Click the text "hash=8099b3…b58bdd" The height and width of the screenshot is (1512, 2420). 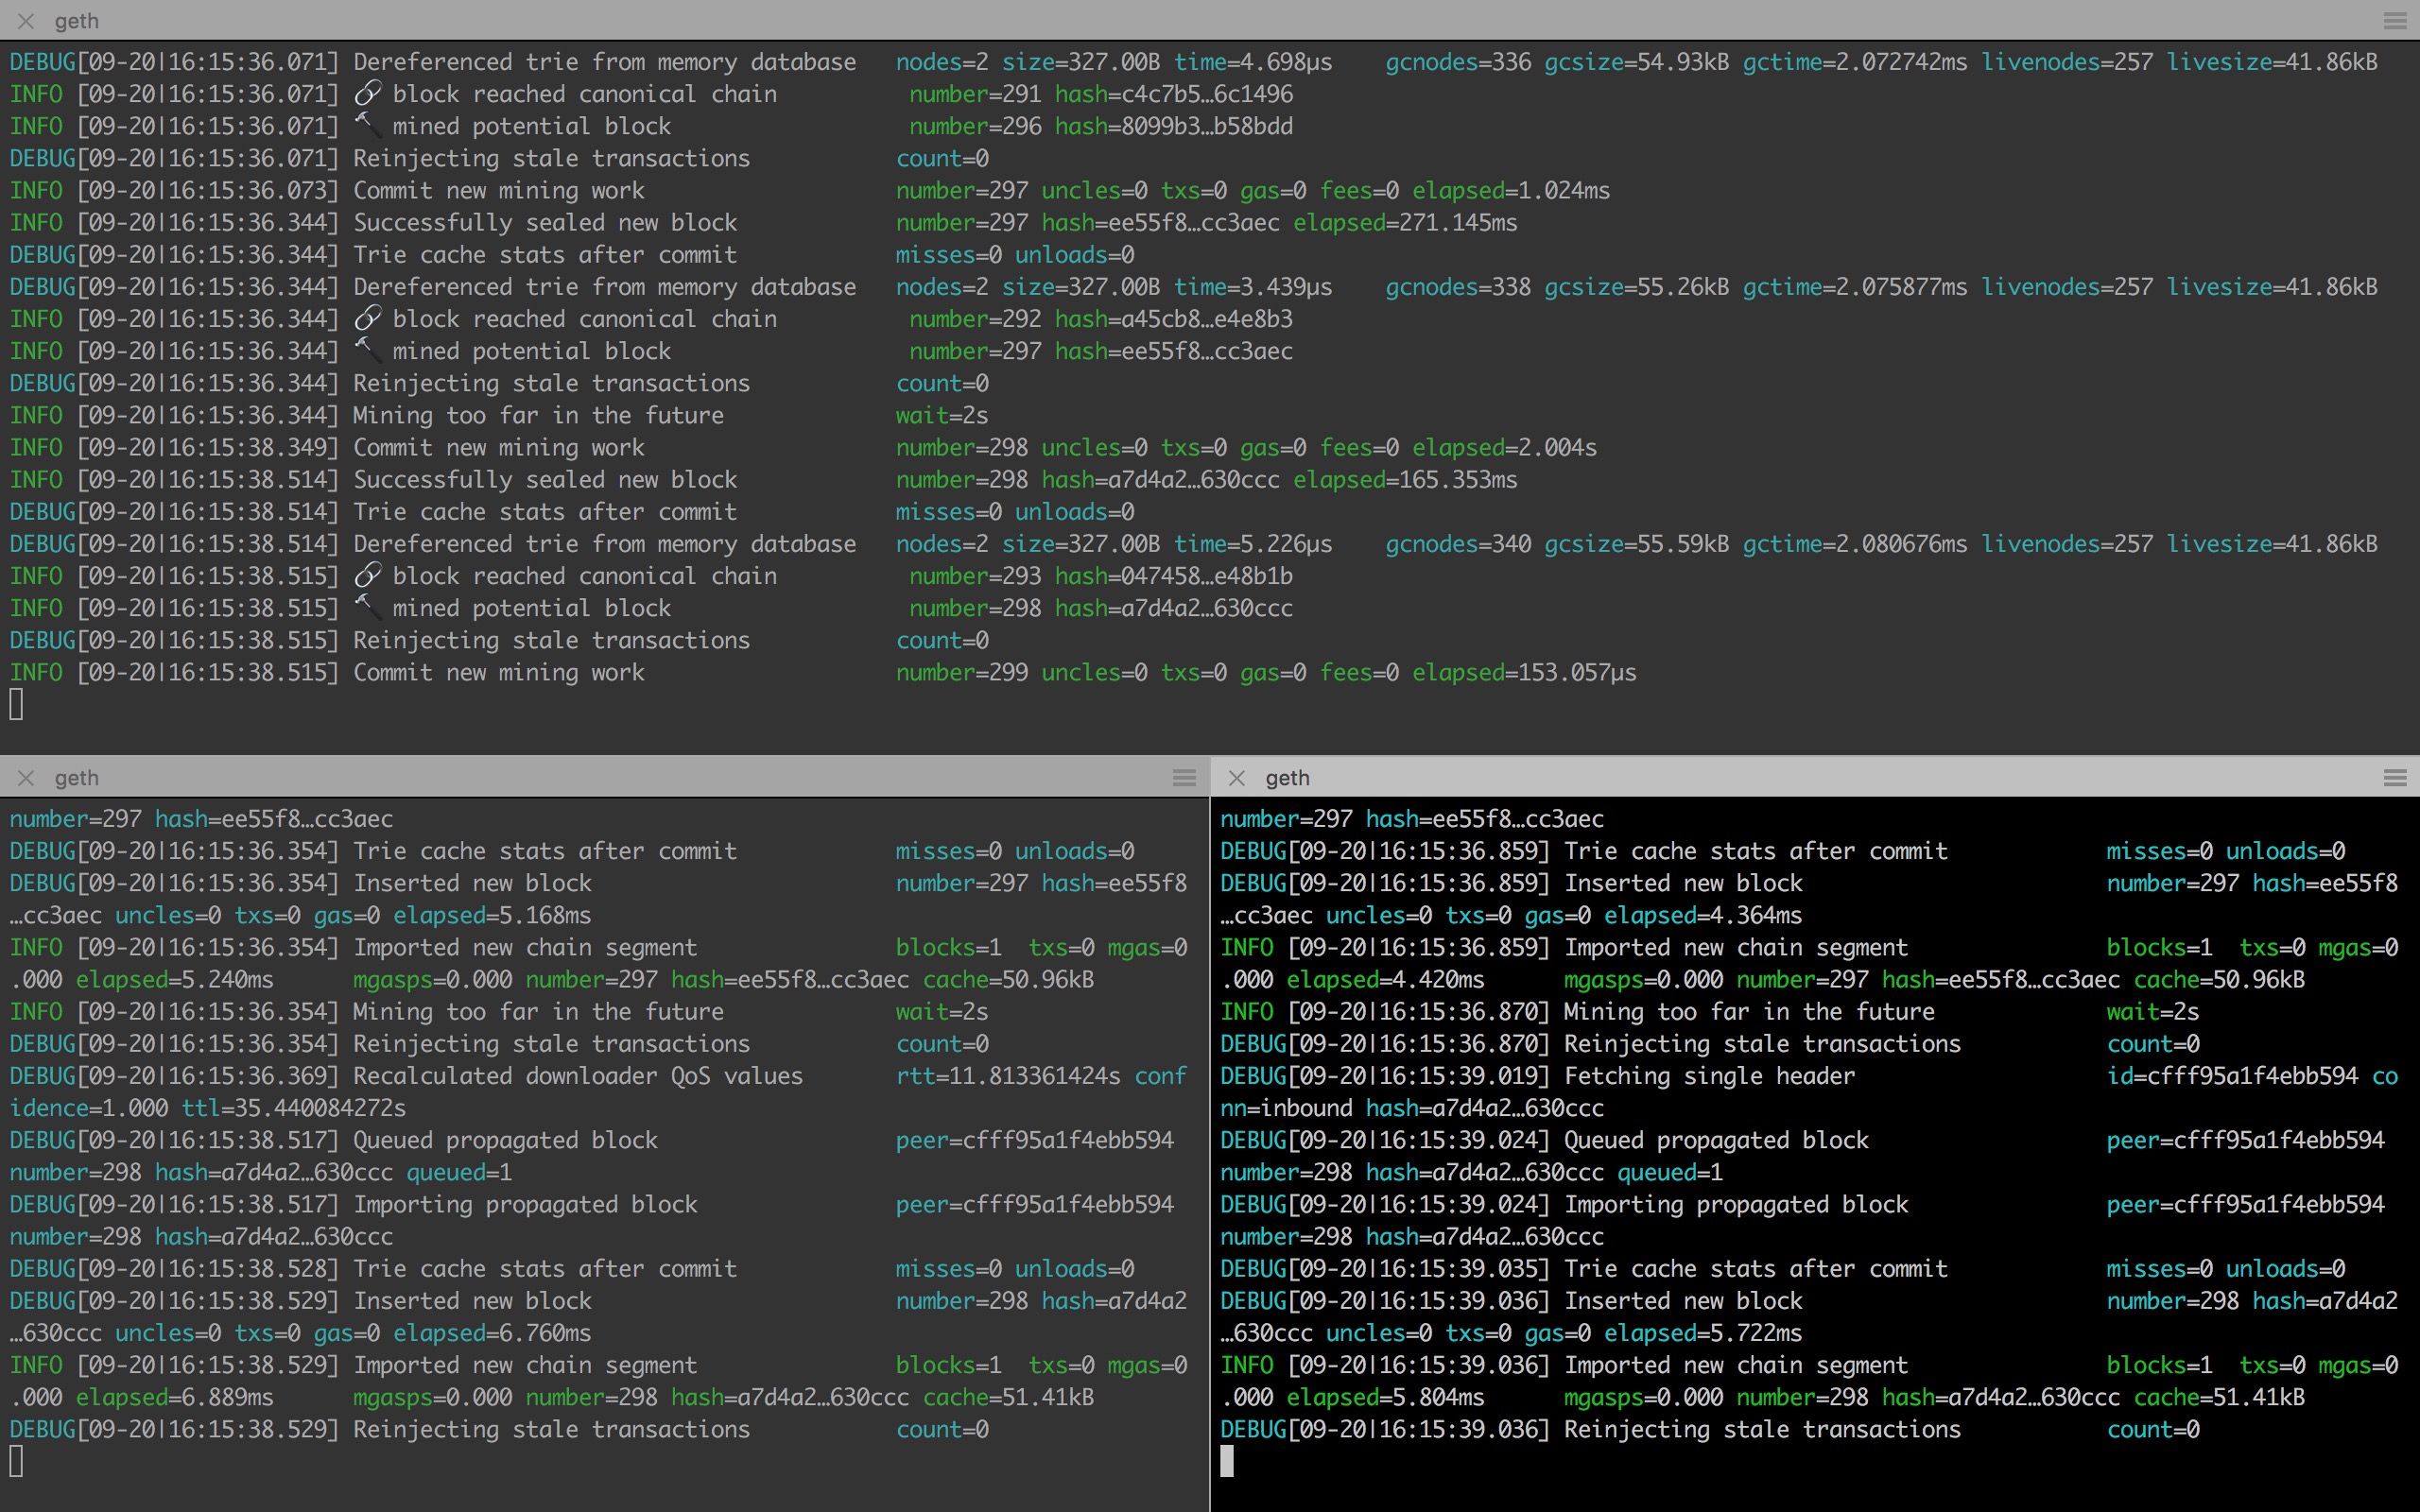click(x=1174, y=126)
